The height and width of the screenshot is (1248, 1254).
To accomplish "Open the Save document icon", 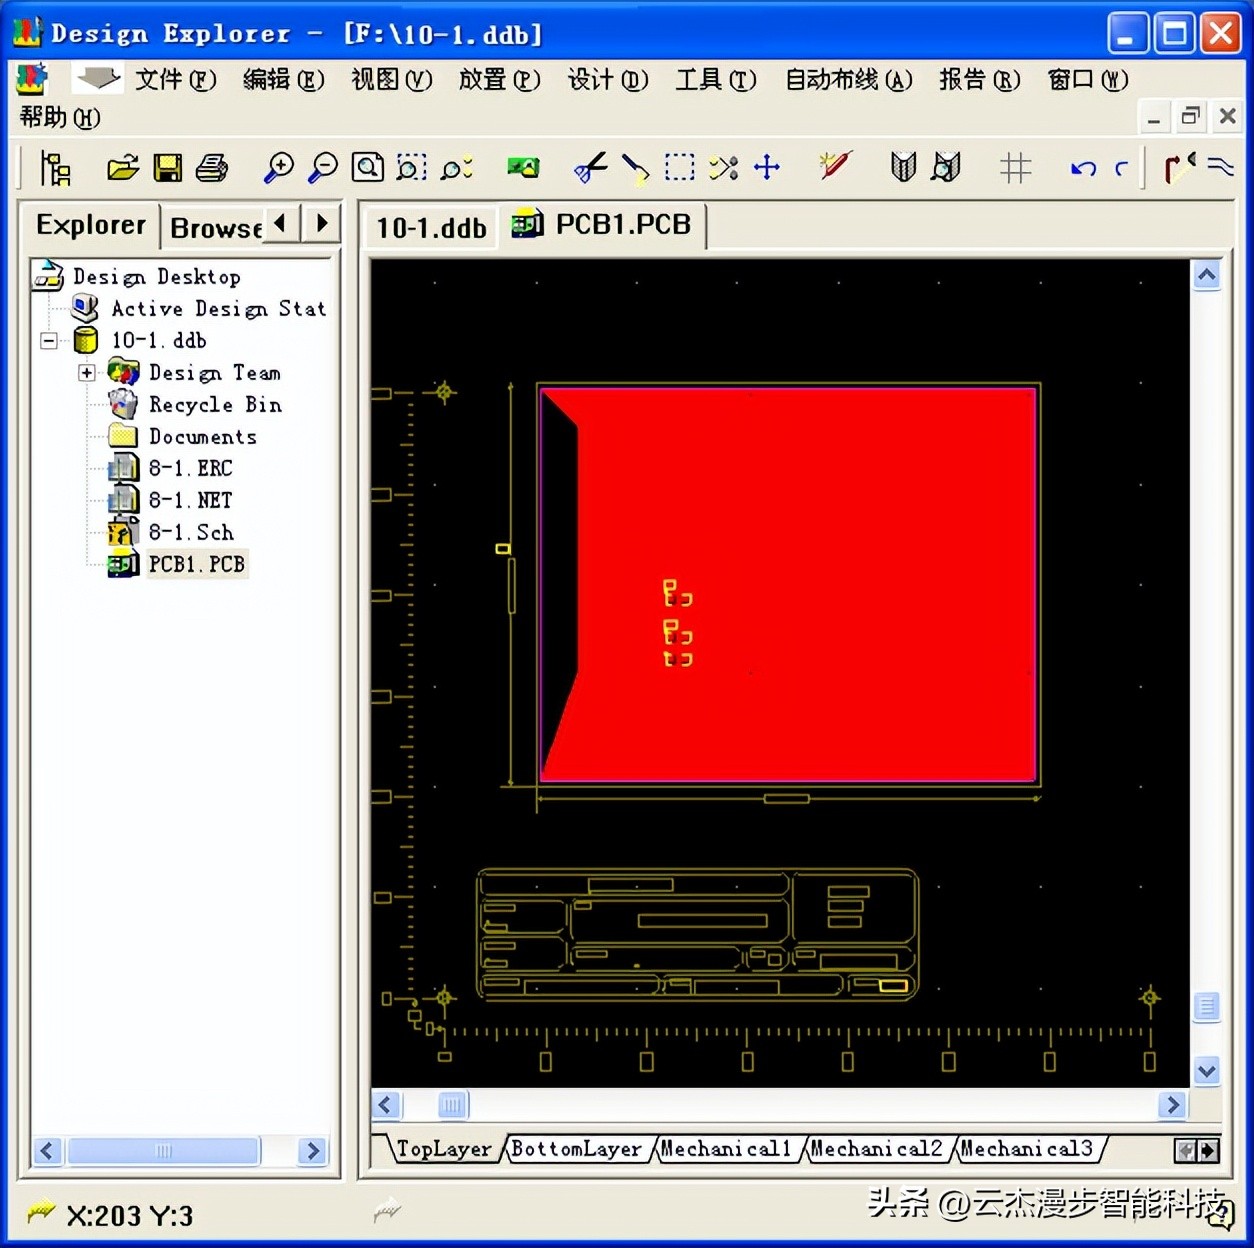I will pos(167,167).
